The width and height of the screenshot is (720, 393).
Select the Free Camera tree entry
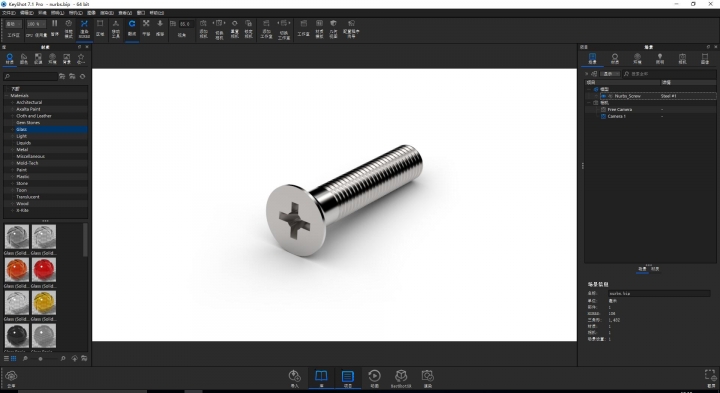click(x=619, y=110)
